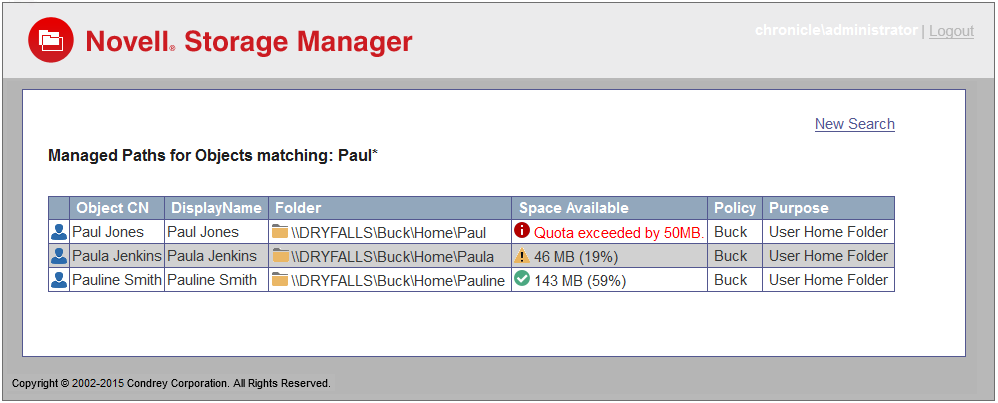Click the user icon beside Pauline Smith
The width and height of the screenshot is (998, 403).
point(59,280)
